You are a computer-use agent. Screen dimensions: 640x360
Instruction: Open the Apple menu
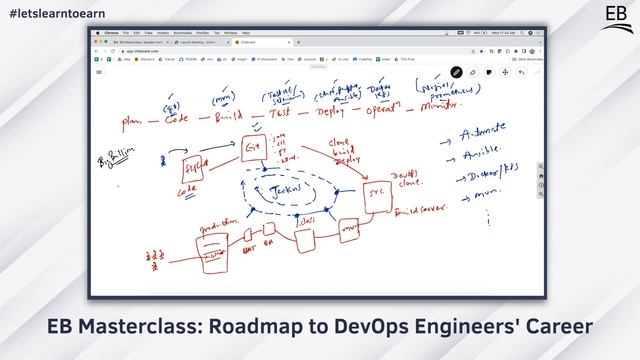(x=98, y=33)
